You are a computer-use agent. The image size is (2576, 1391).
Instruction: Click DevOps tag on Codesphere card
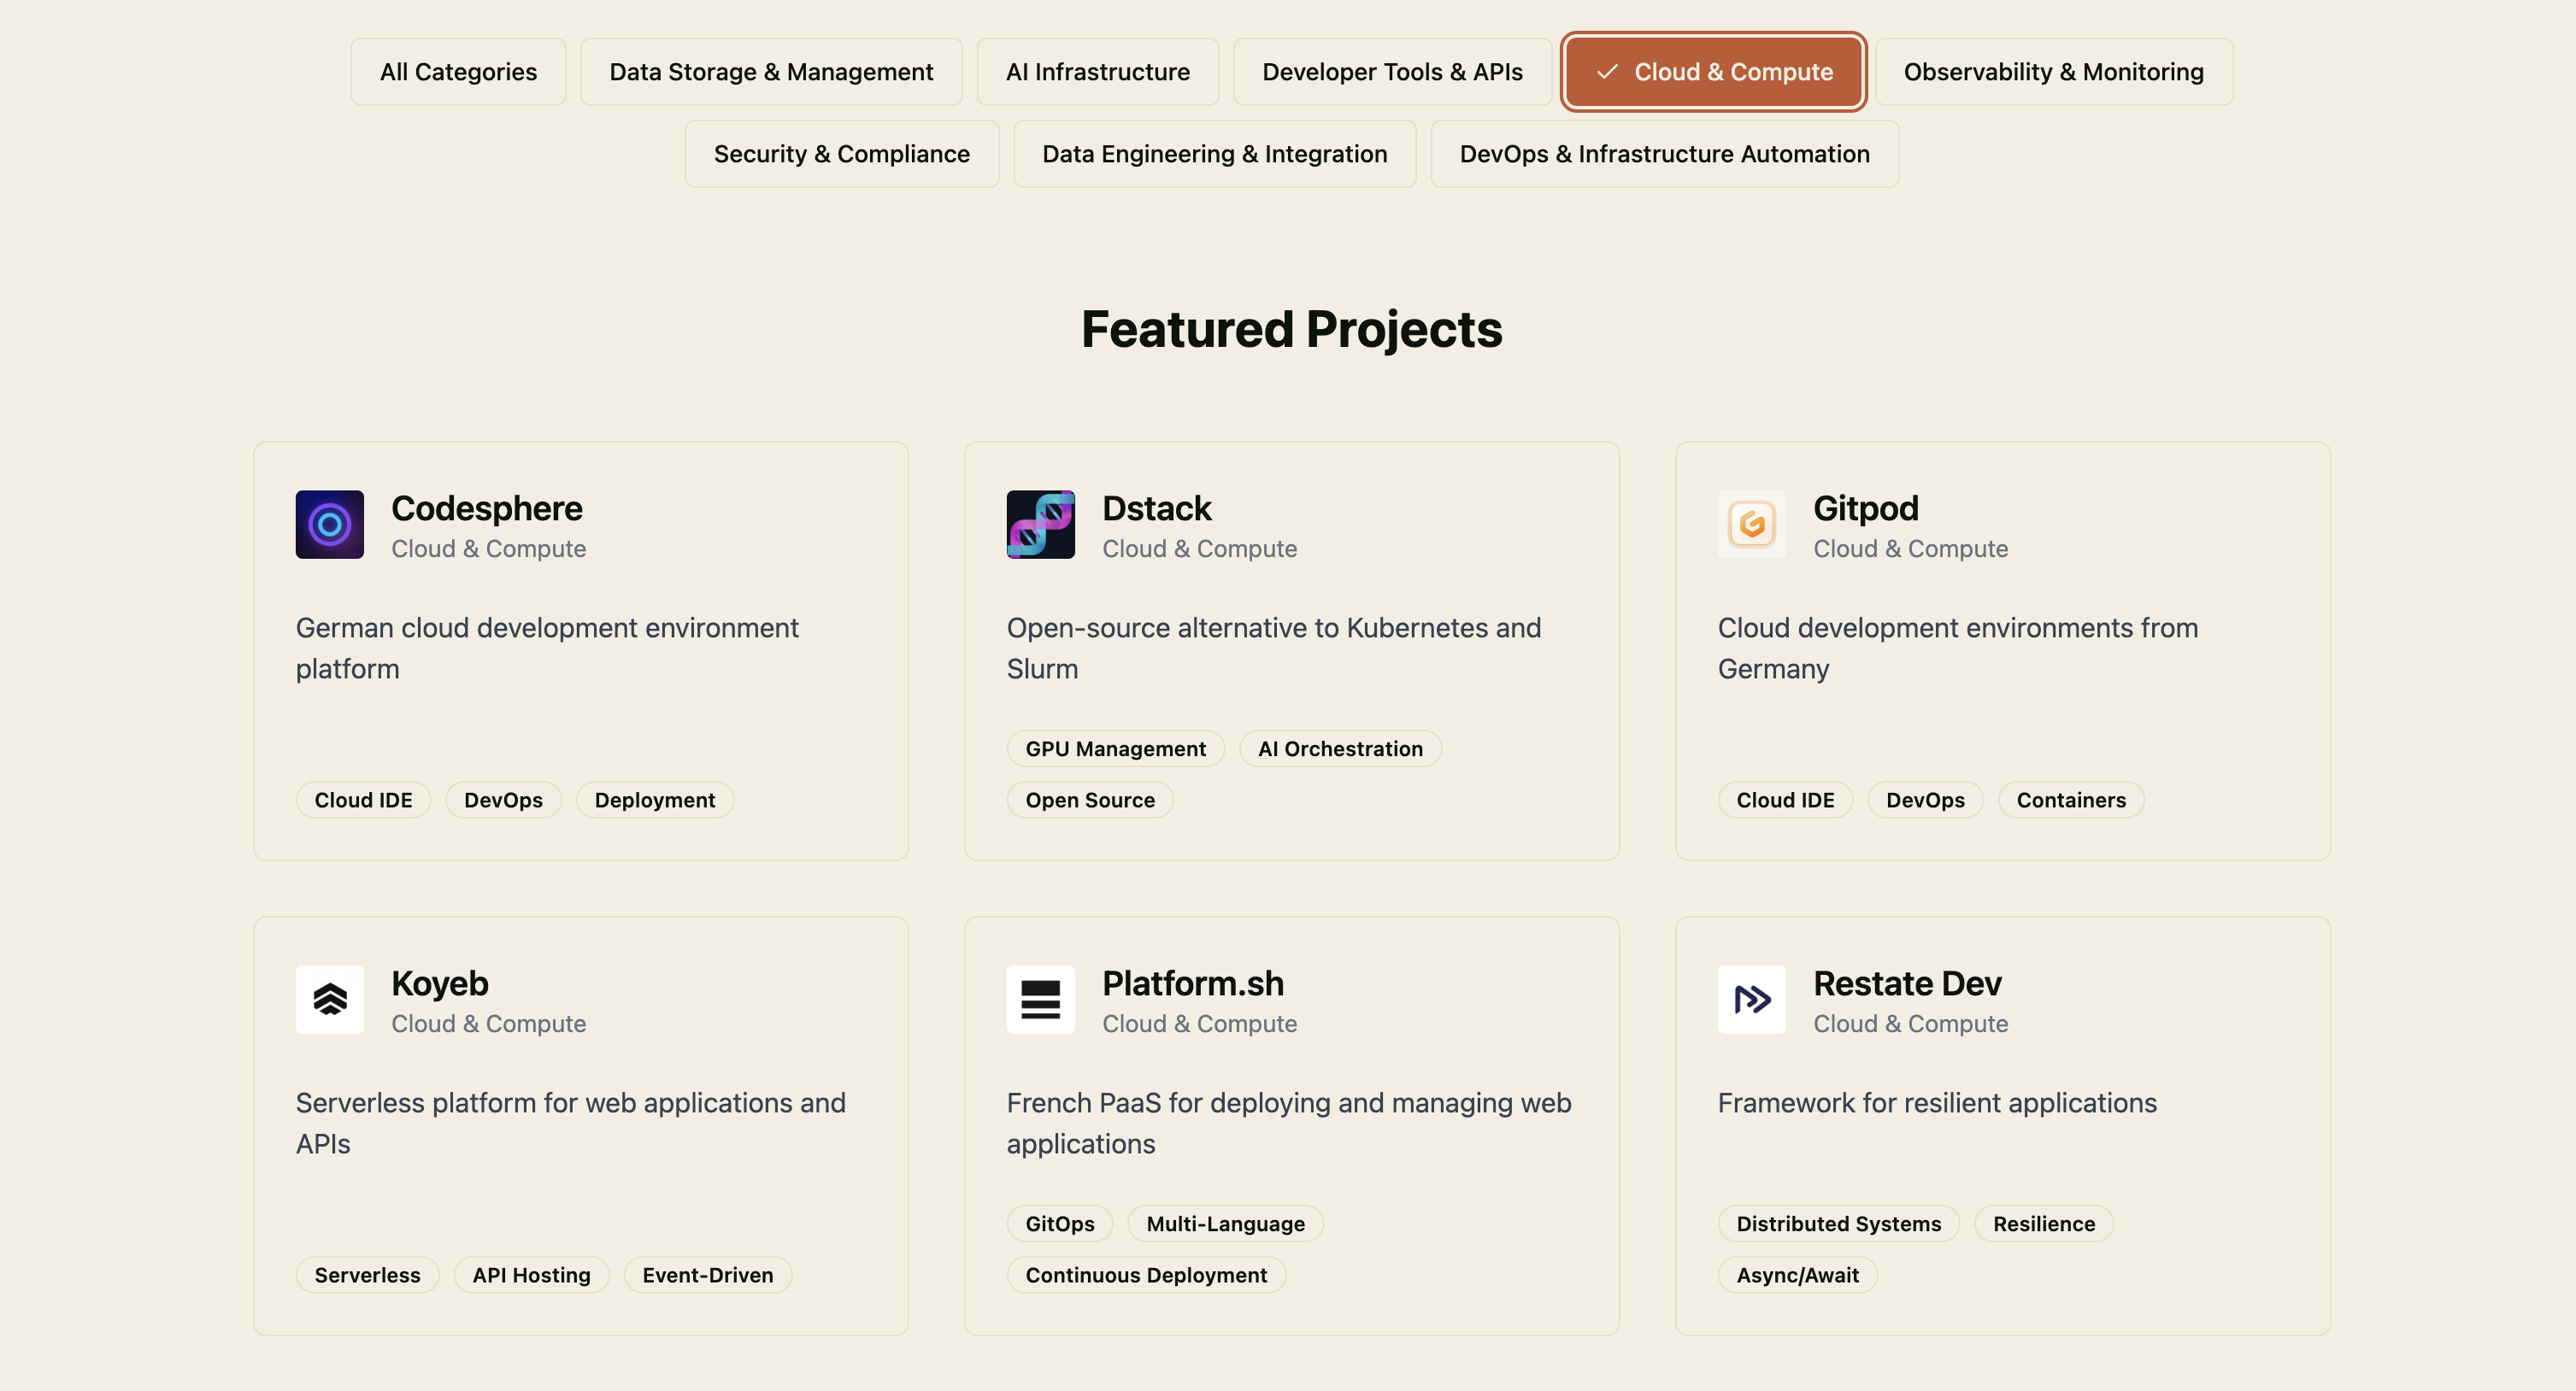pos(503,800)
